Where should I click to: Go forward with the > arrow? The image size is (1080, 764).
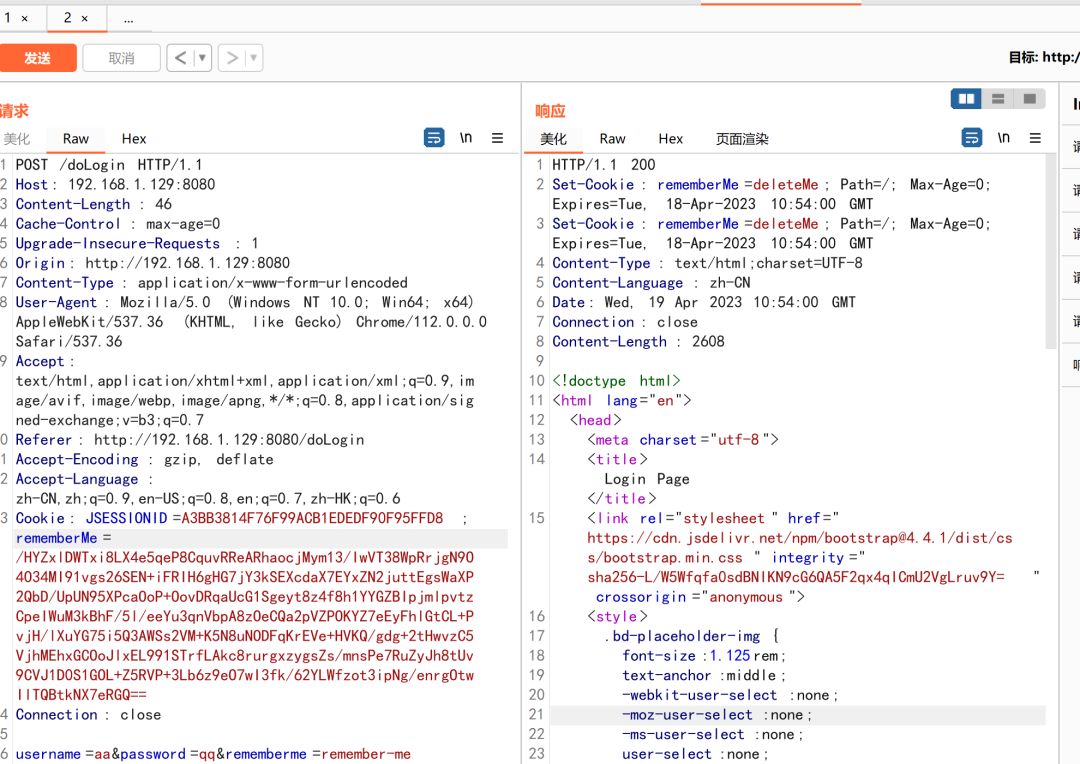(232, 58)
